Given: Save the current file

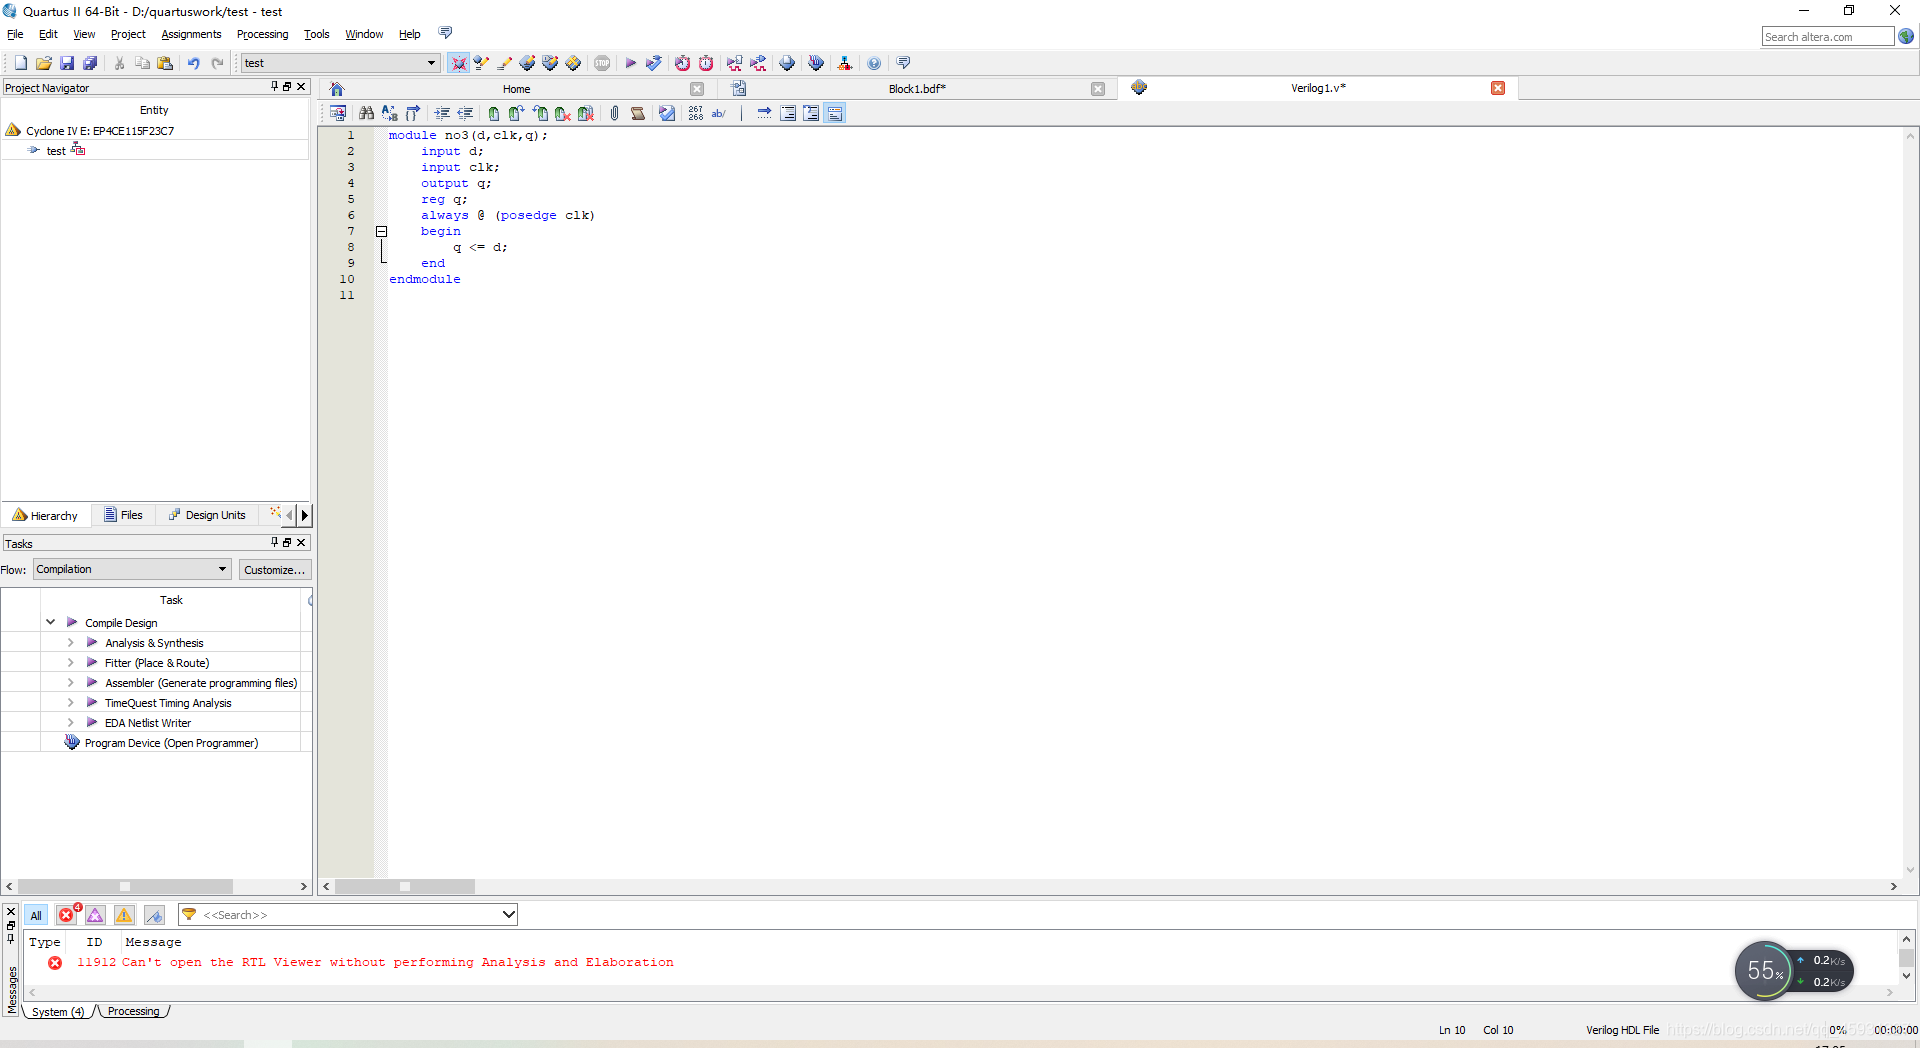Looking at the screenshot, I should pyautogui.click(x=67, y=63).
